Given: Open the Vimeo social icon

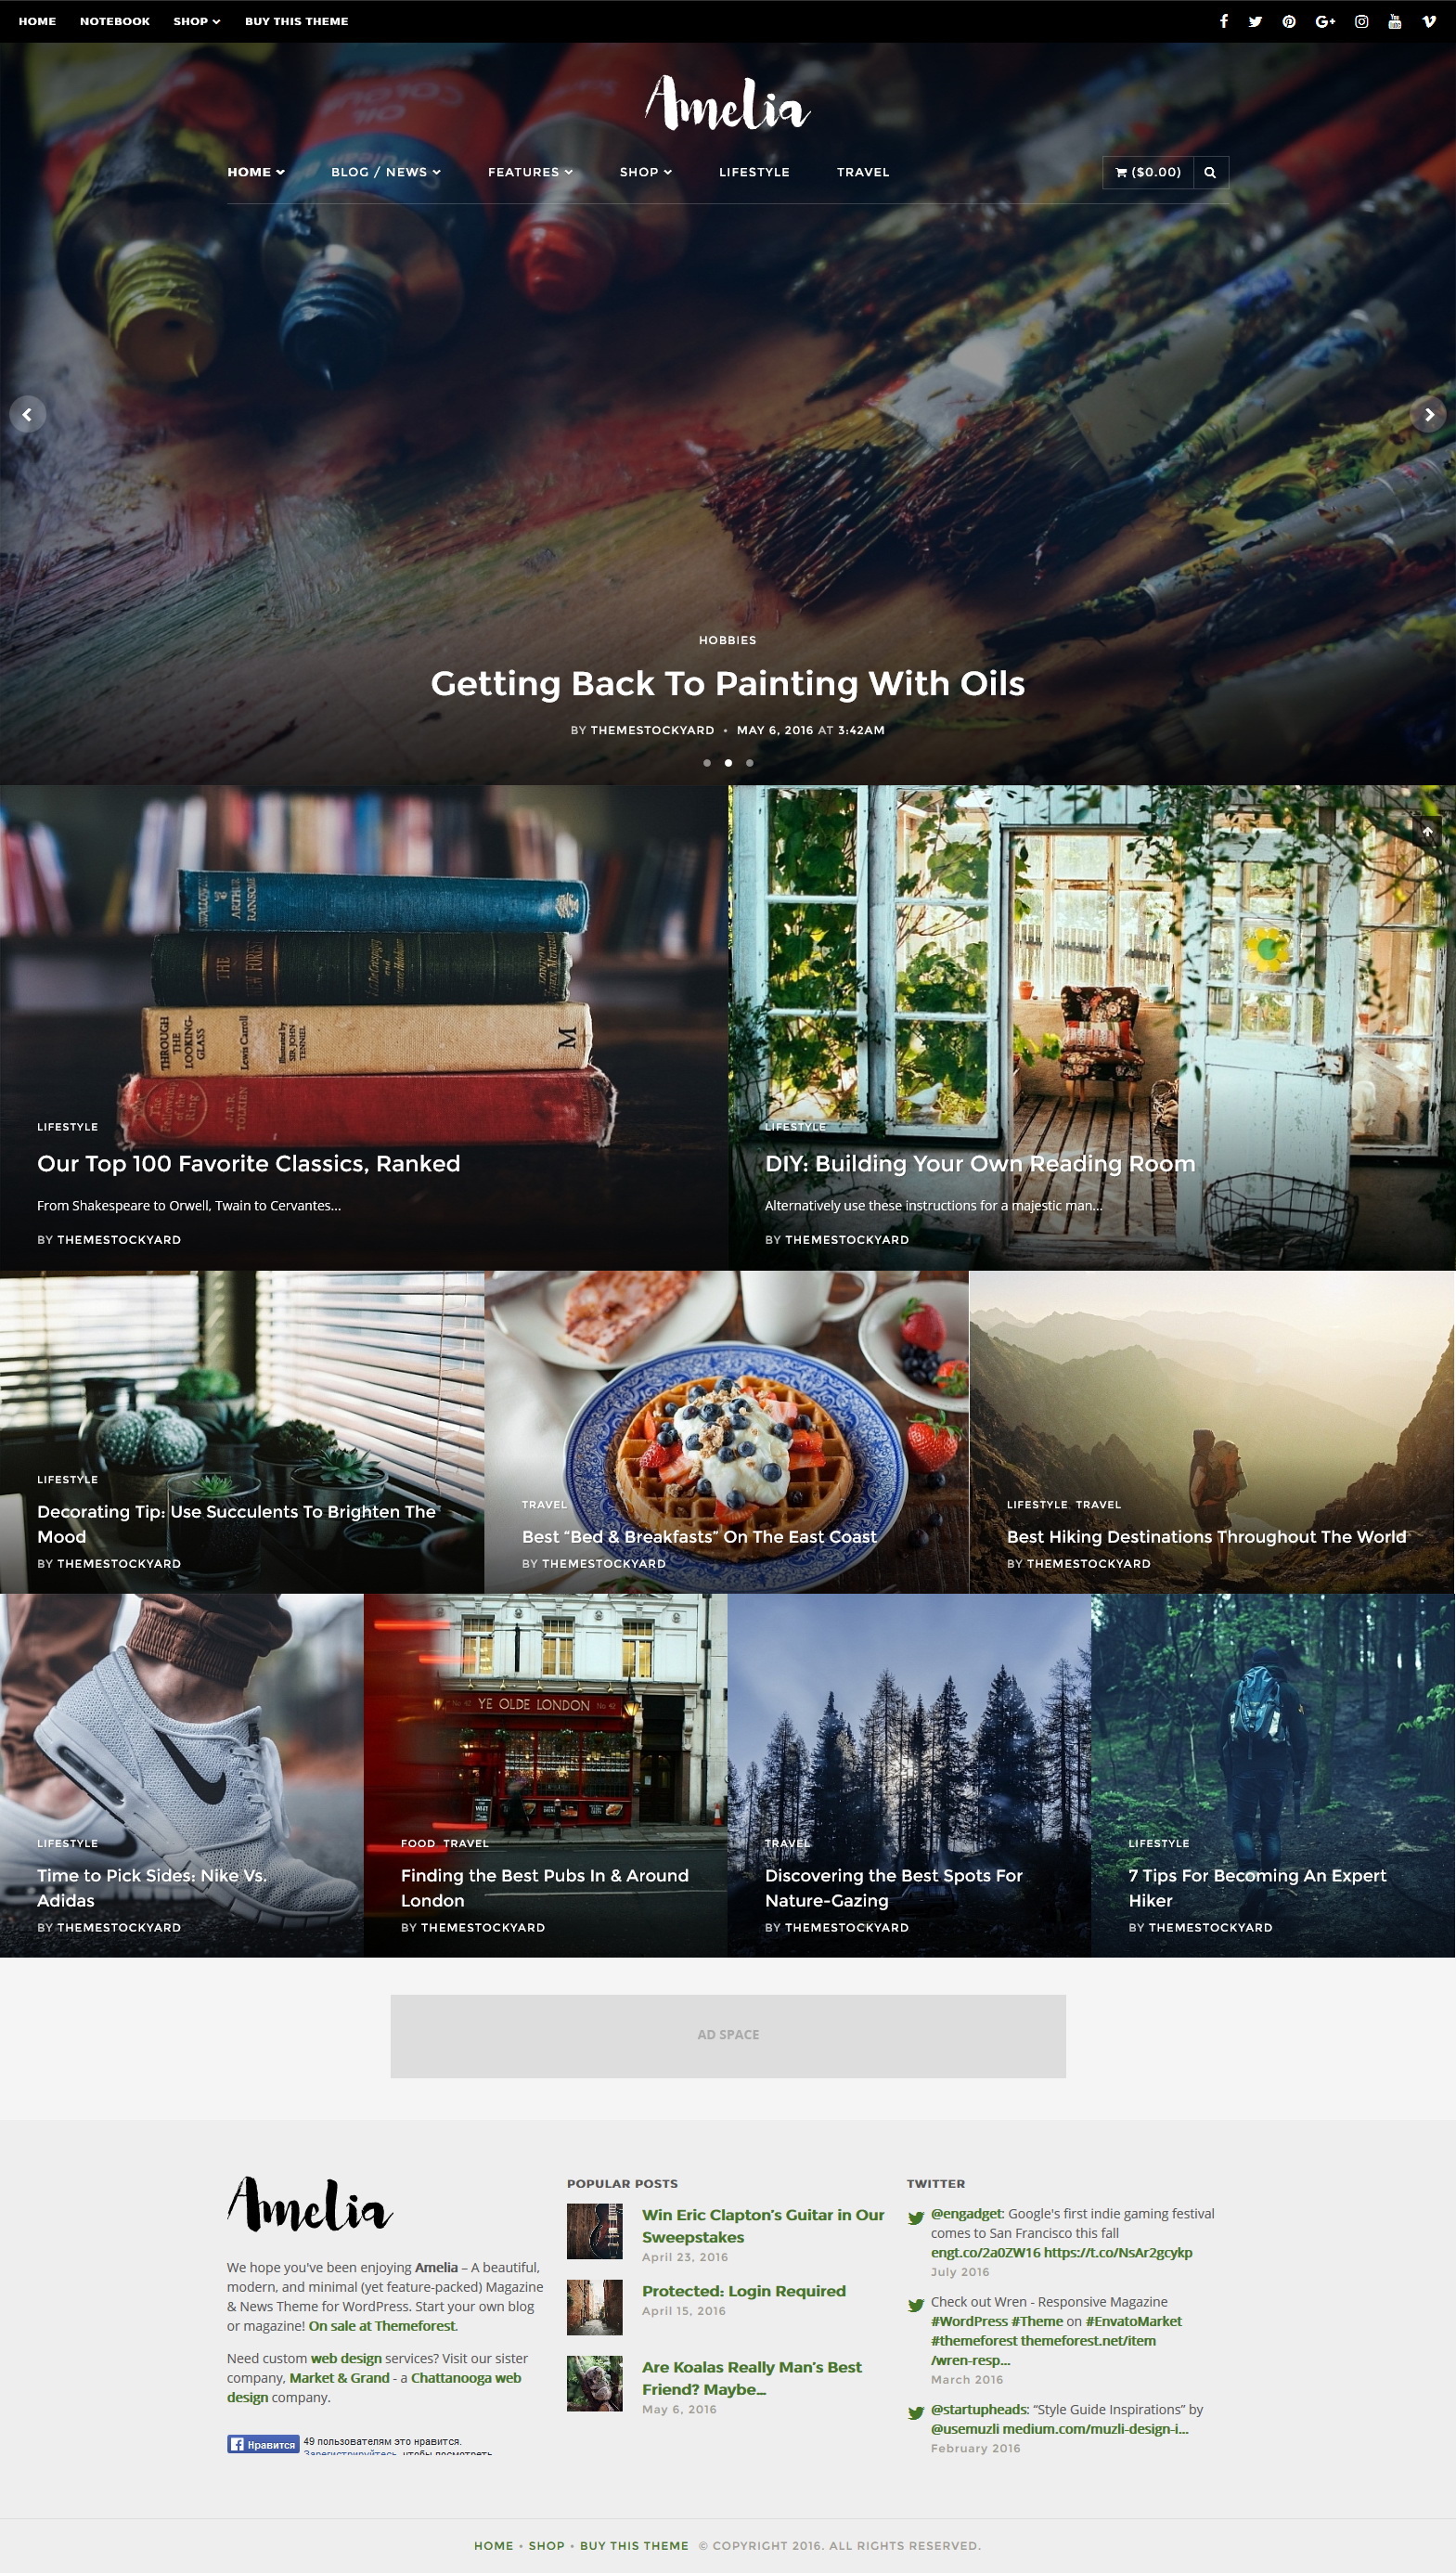Looking at the screenshot, I should click(1428, 21).
